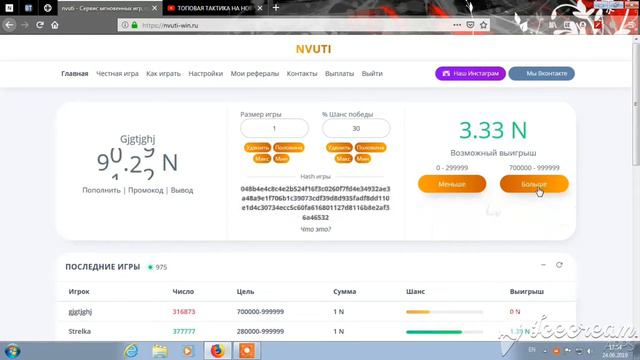Focus the % Шанс победы input field
The height and width of the screenshot is (360, 640).
(356, 128)
